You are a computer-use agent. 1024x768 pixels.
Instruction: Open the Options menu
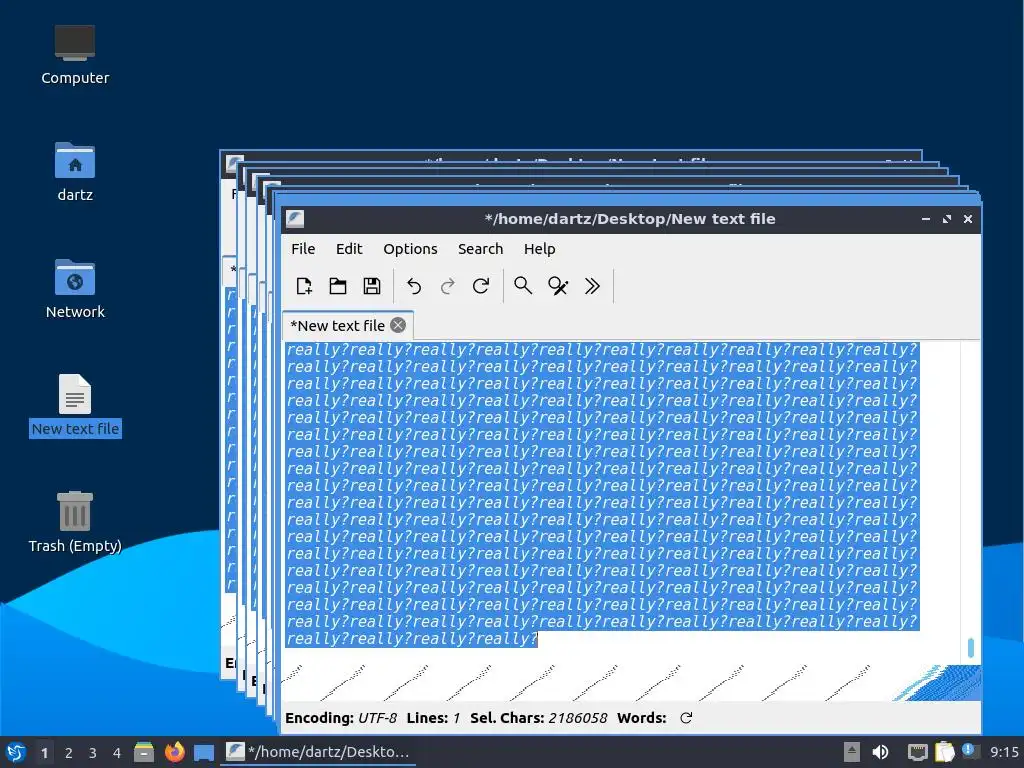410,249
